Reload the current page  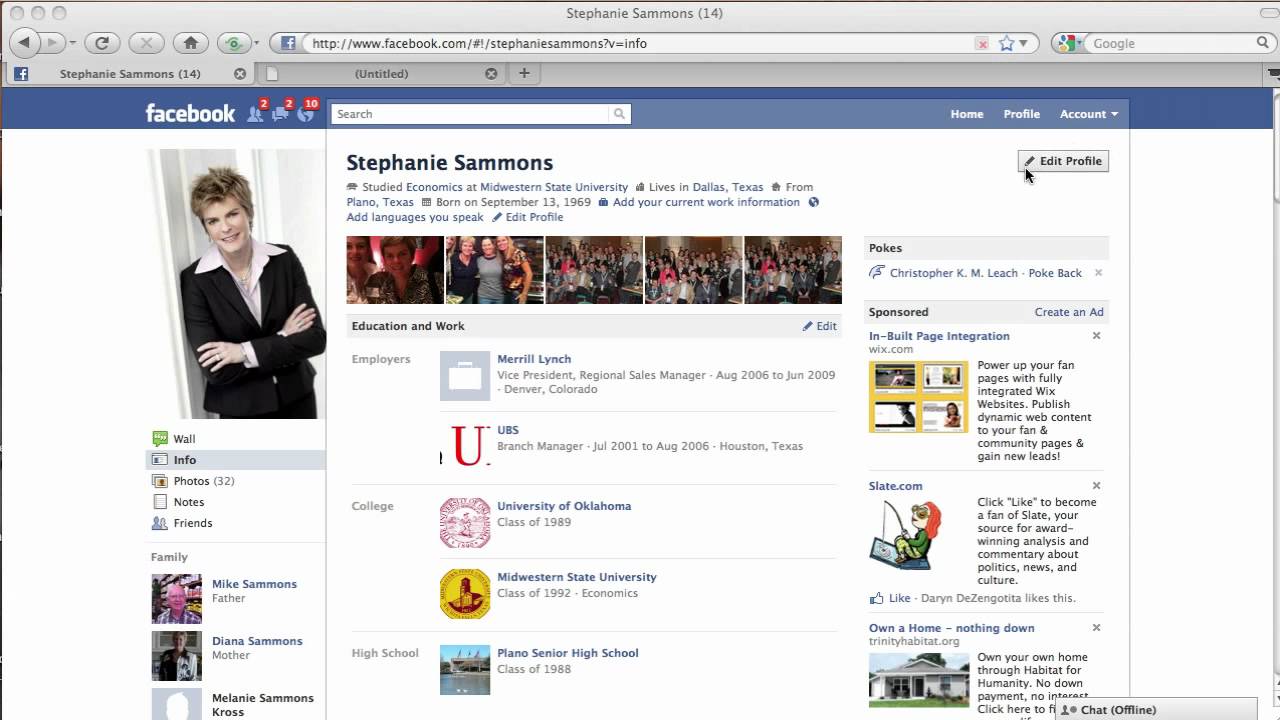(x=101, y=43)
